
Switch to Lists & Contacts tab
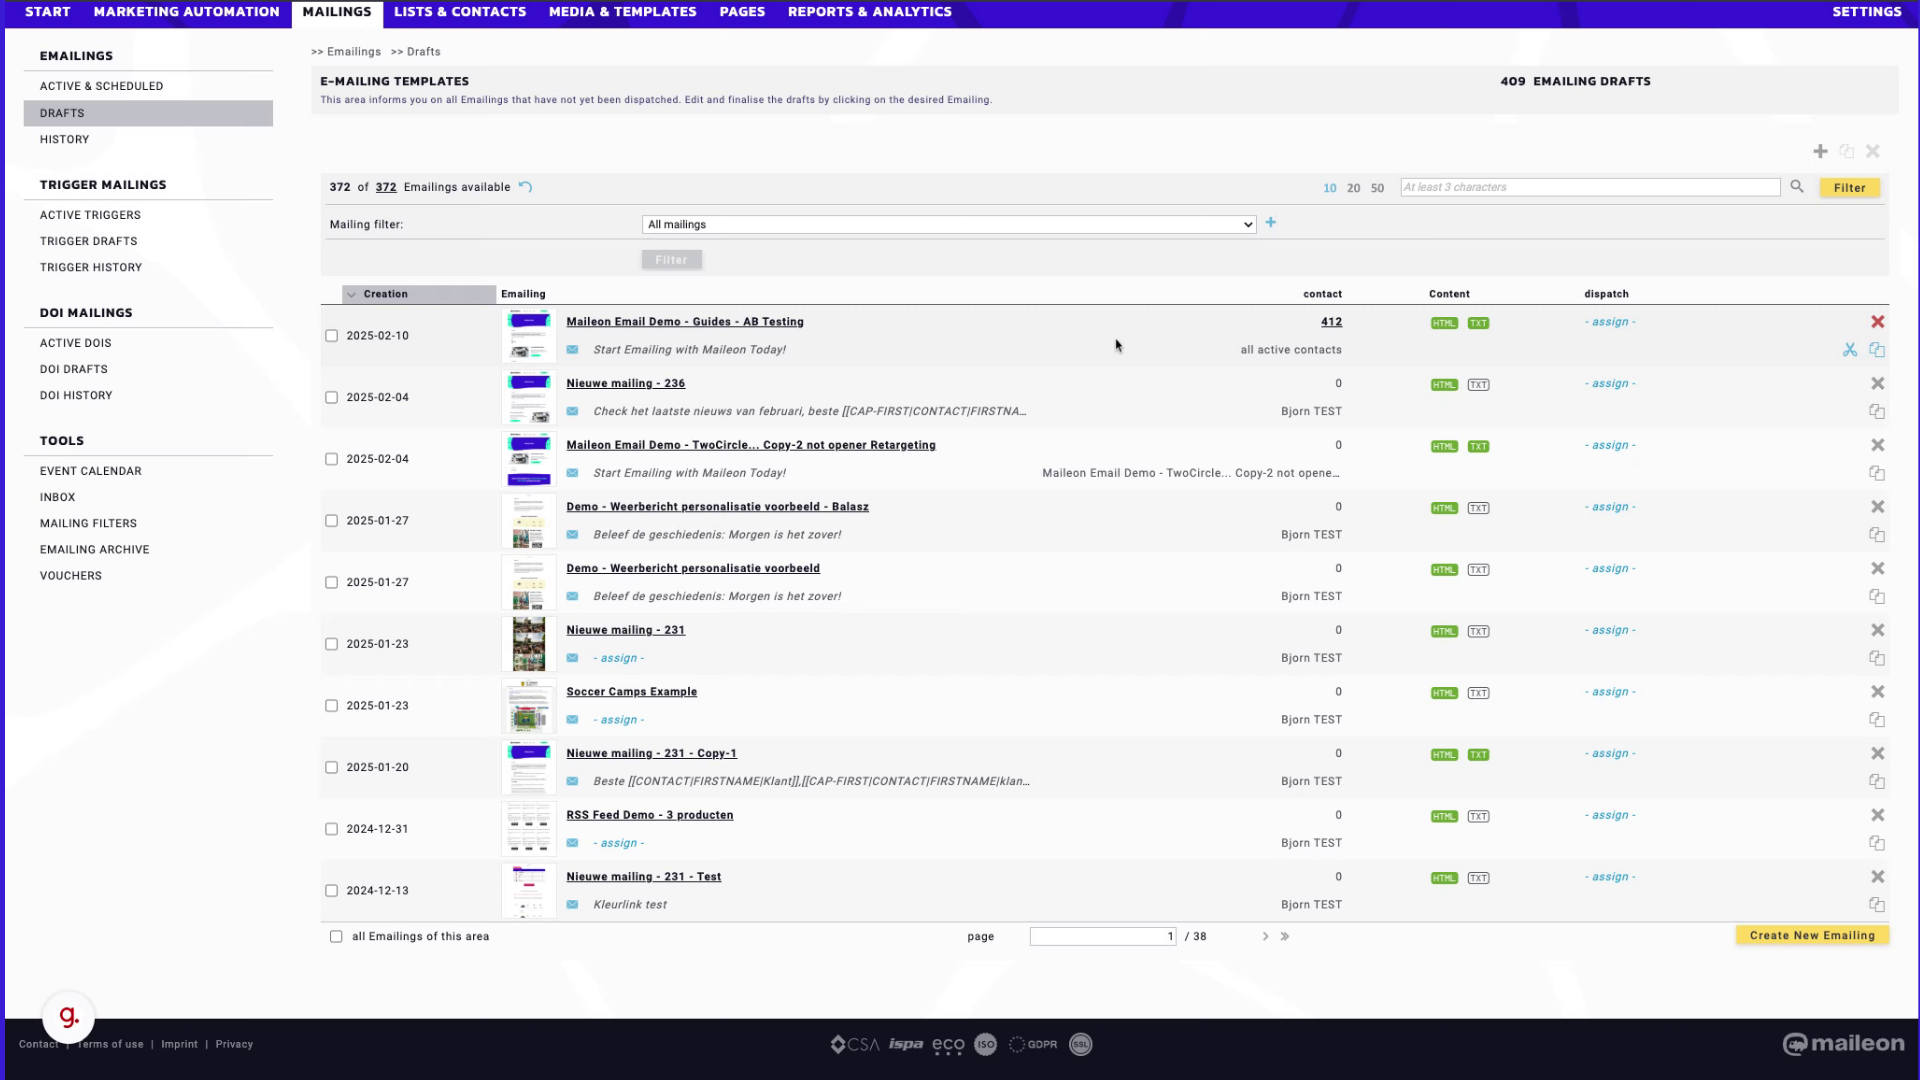pos(460,12)
